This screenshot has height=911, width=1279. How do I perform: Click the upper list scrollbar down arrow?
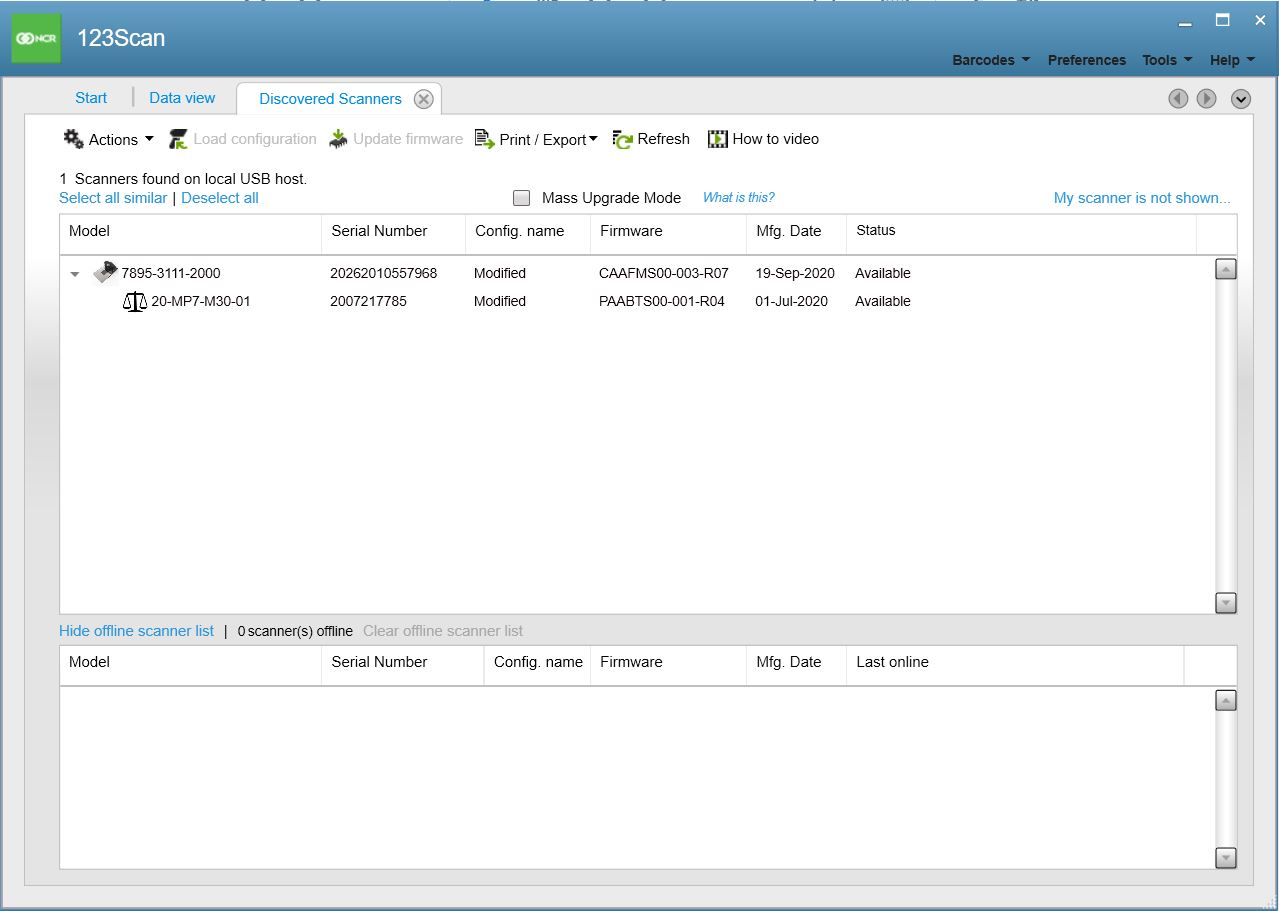click(x=1225, y=602)
